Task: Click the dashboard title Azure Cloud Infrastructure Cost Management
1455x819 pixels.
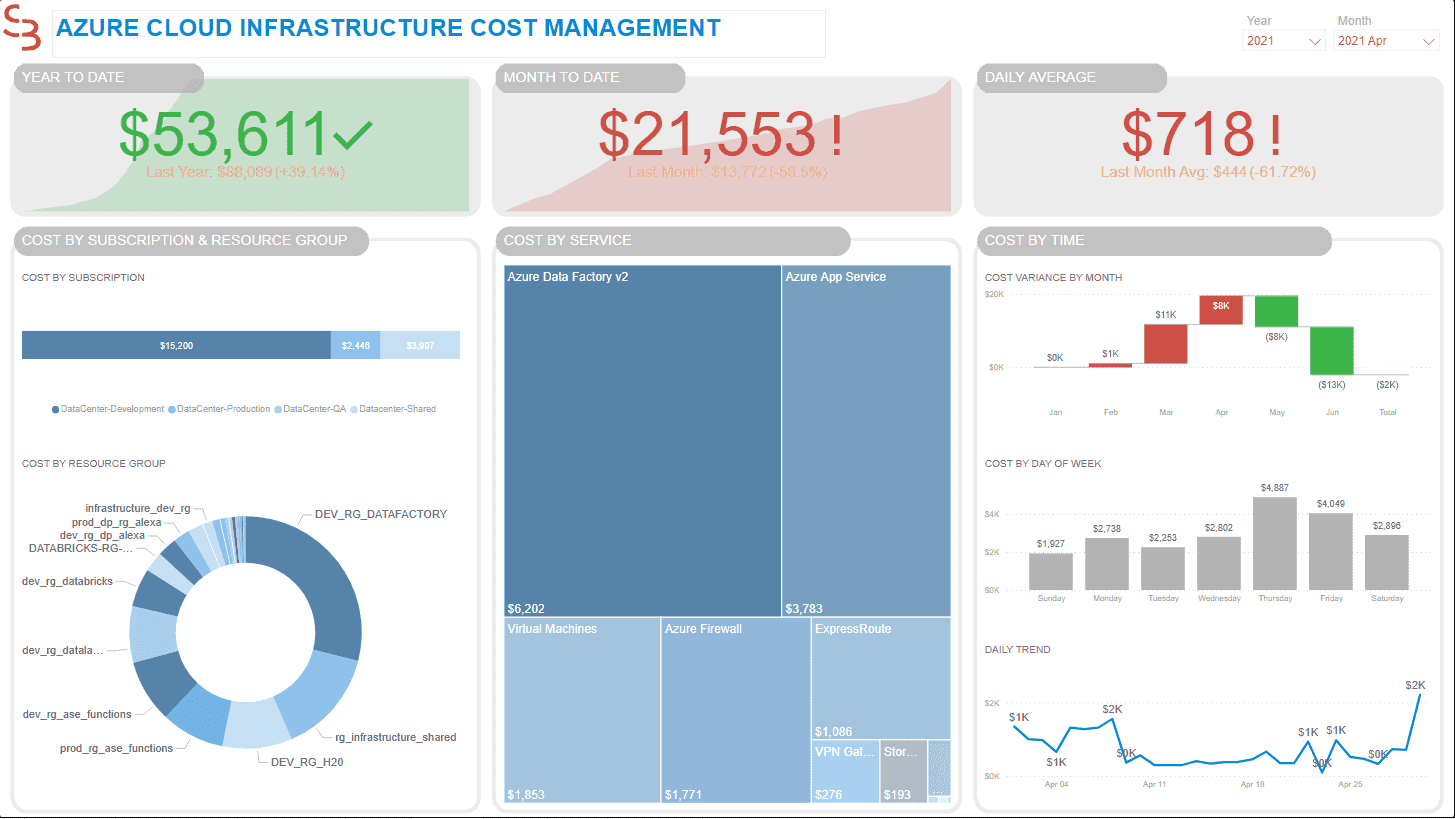Action: tap(388, 28)
